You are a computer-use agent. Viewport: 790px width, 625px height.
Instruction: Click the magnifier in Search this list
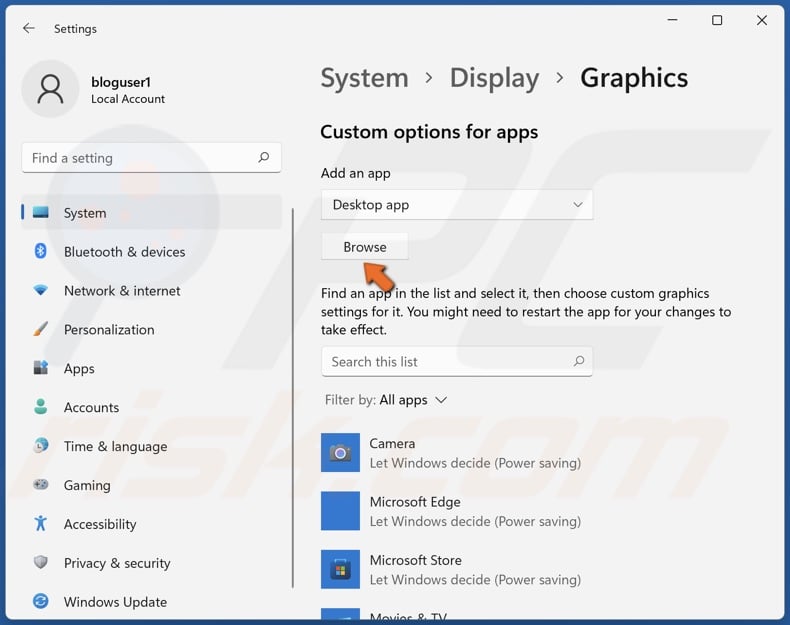point(578,361)
